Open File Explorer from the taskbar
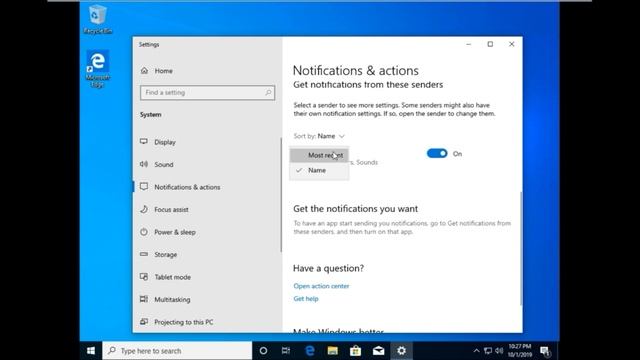The height and width of the screenshot is (360, 640). (333, 351)
